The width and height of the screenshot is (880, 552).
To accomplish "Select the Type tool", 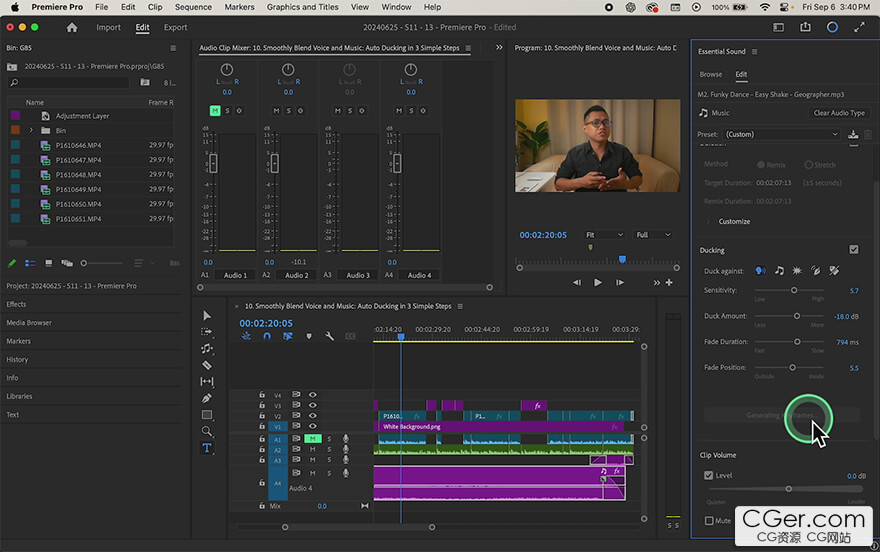I will click(x=207, y=448).
